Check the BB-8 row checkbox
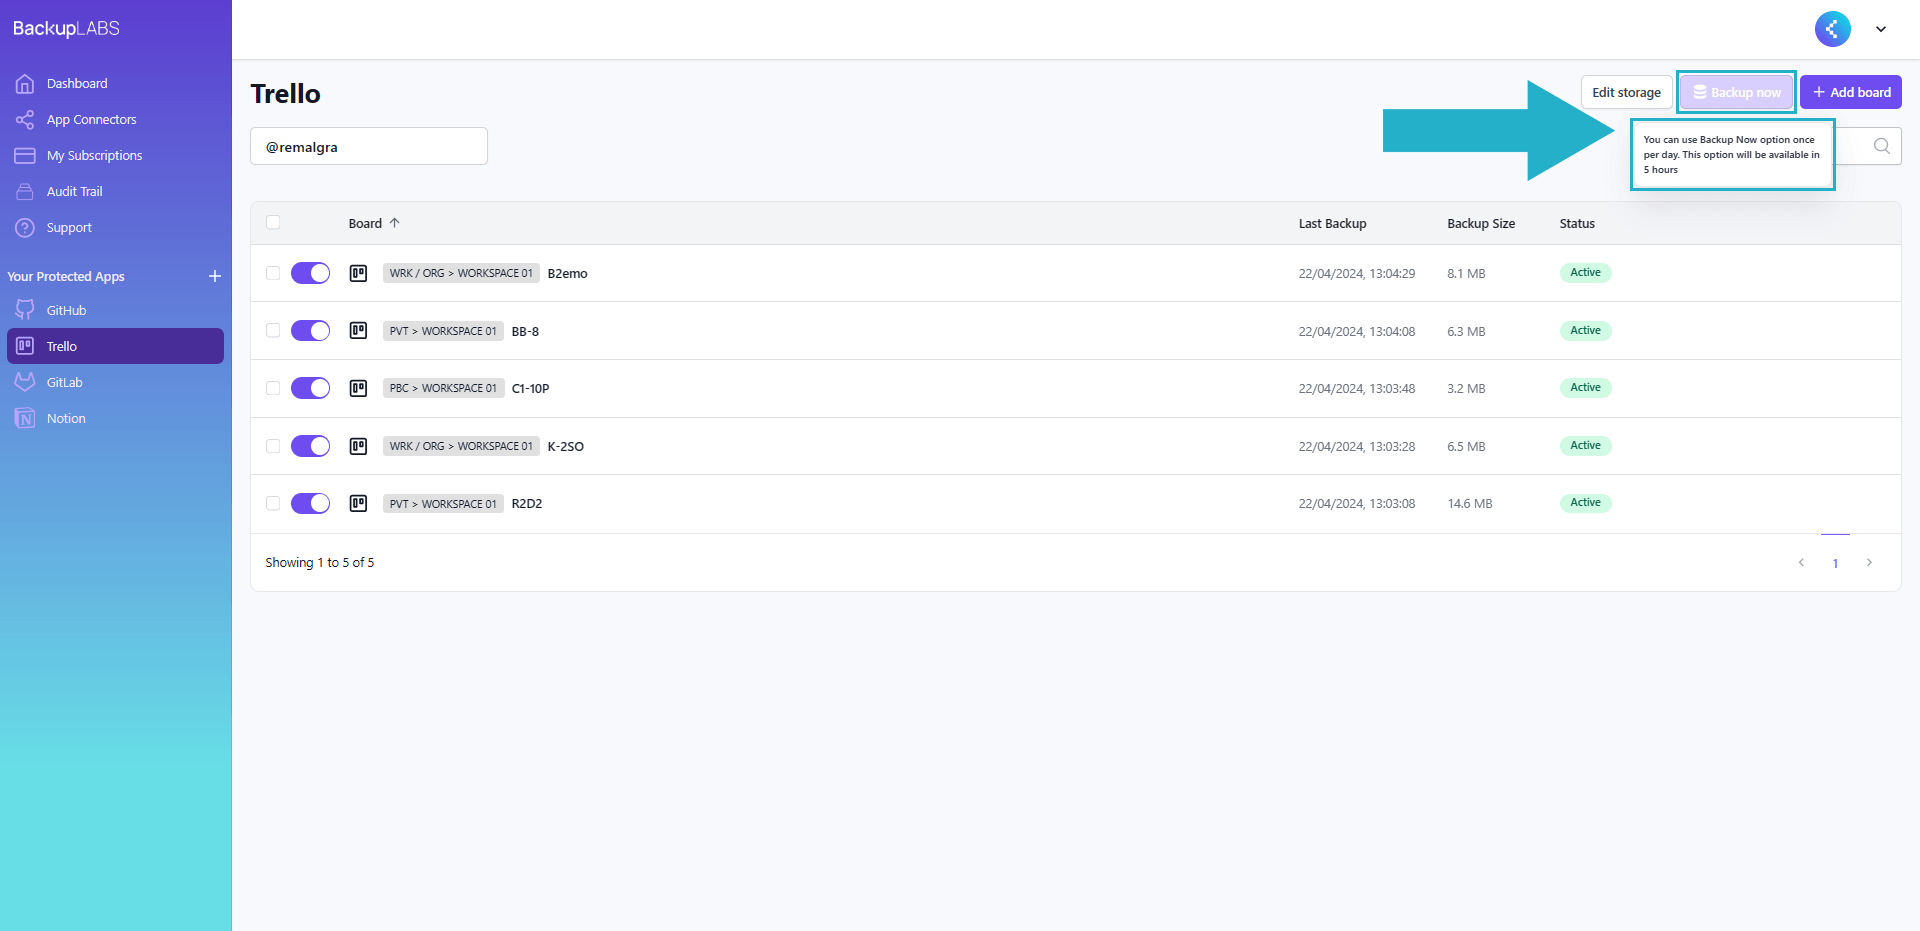The width and height of the screenshot is (1920, 931). pyautogui.click(x=273, y=330)
